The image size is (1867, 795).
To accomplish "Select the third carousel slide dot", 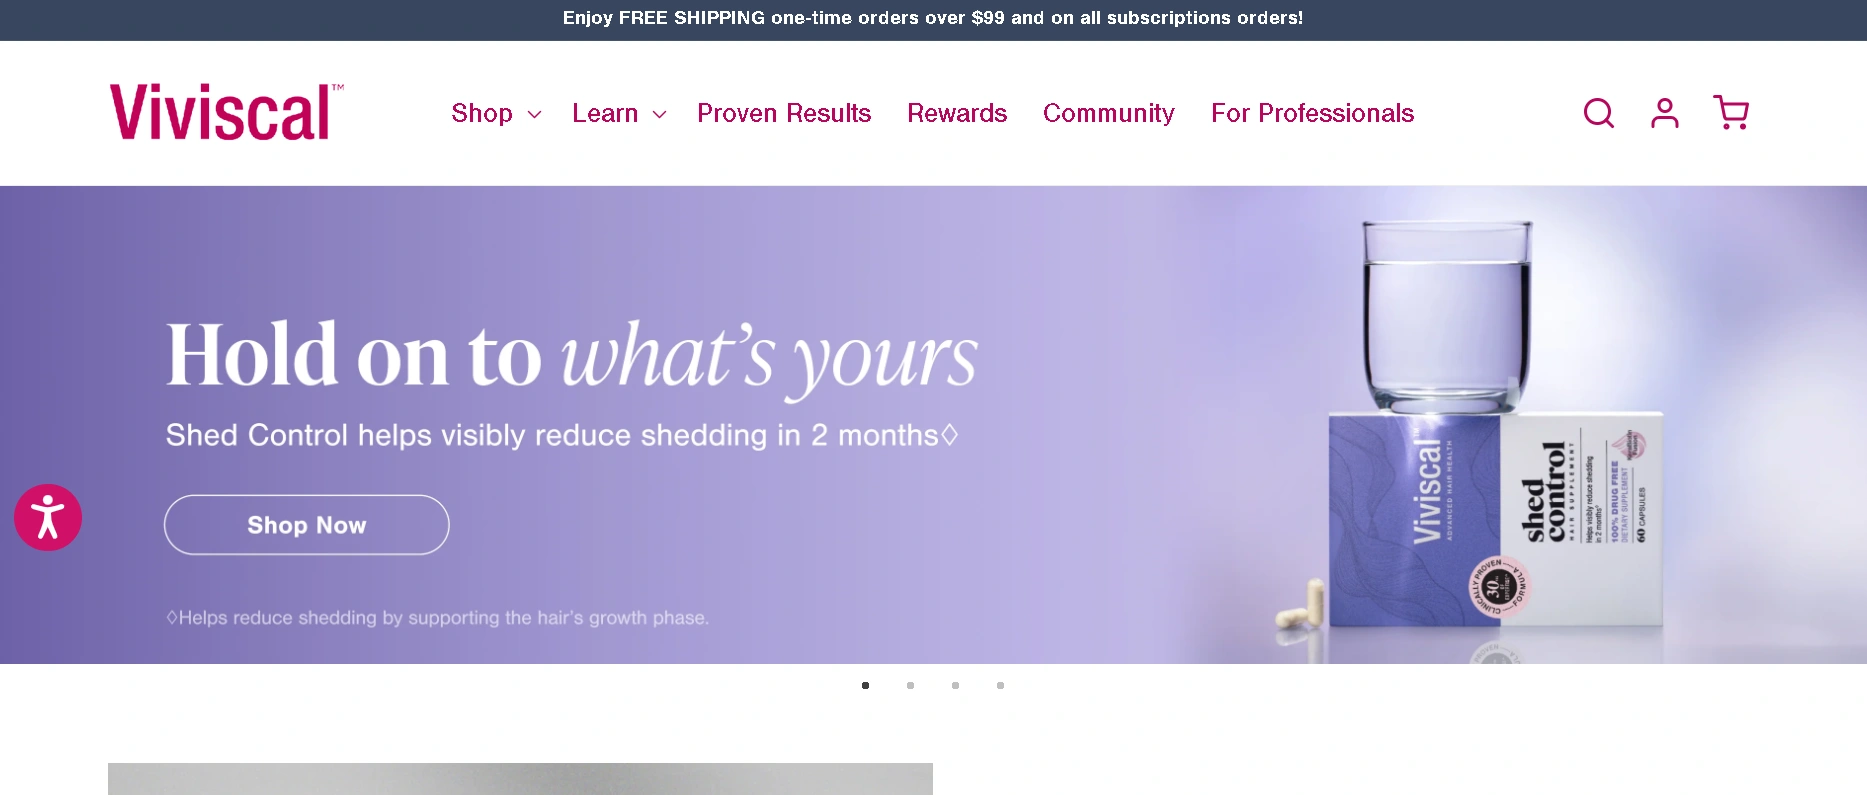I will coord(955,685).
